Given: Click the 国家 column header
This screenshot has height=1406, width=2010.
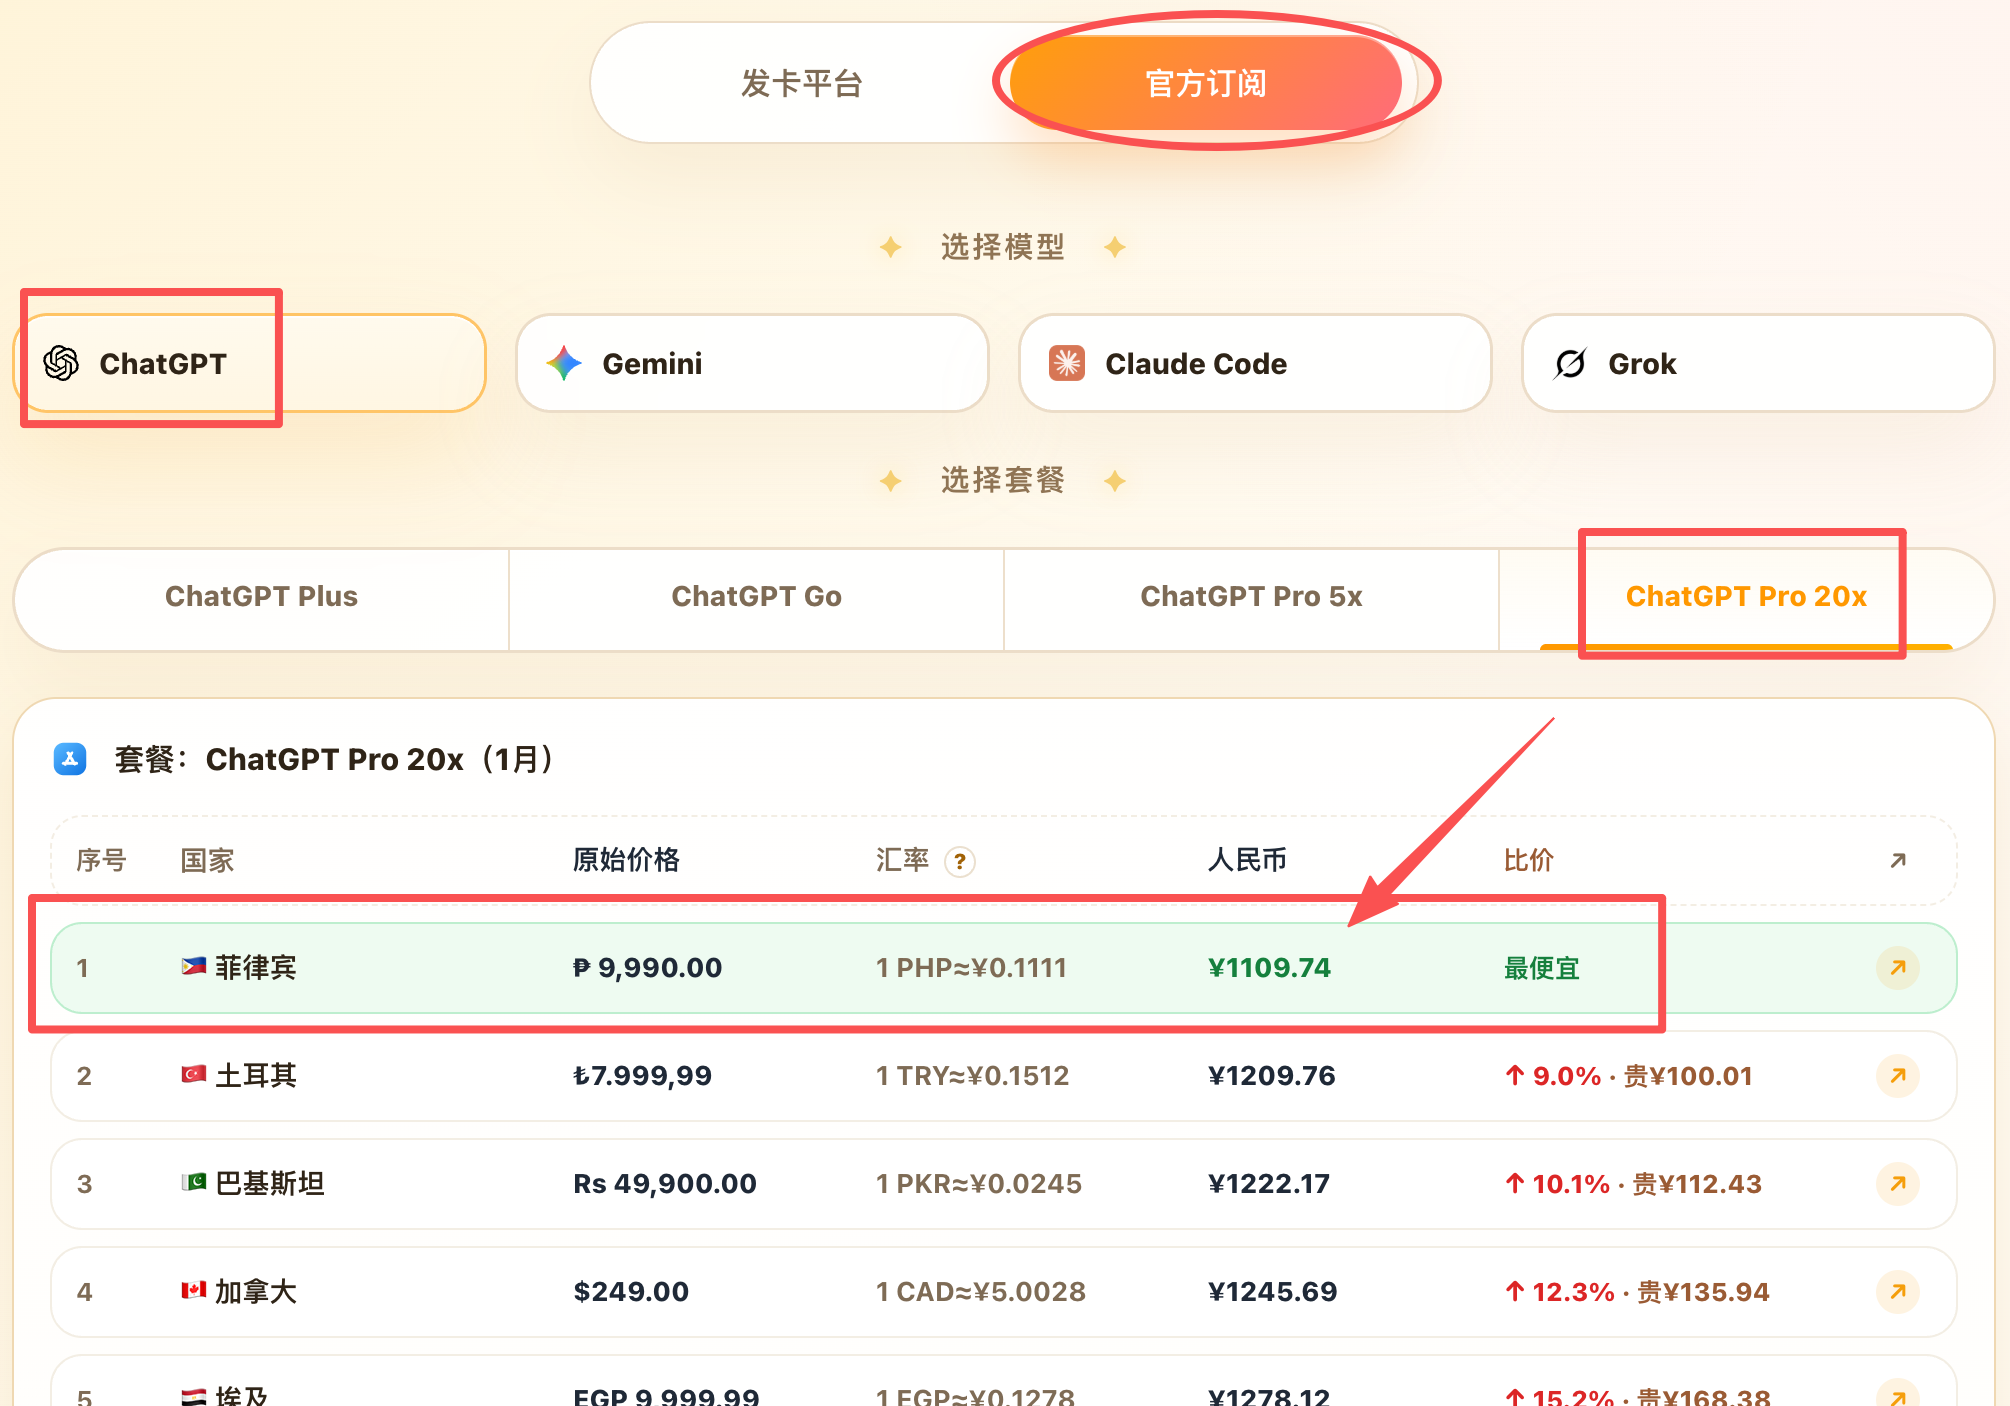Looking at the screenshot, I should coord(207,860).
